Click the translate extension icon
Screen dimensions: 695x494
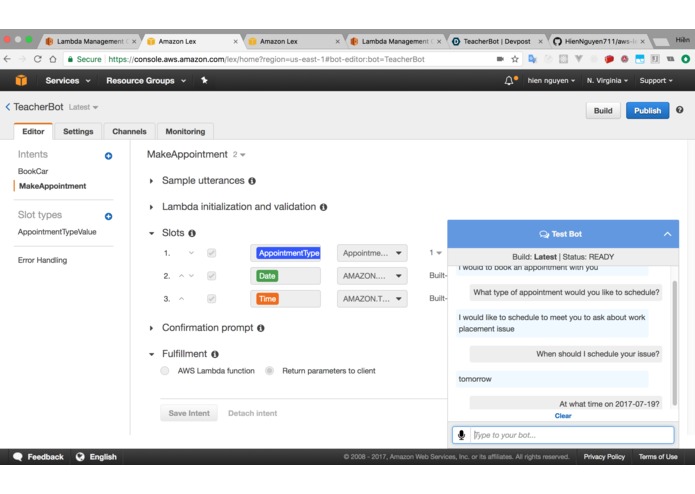(532, 59)
